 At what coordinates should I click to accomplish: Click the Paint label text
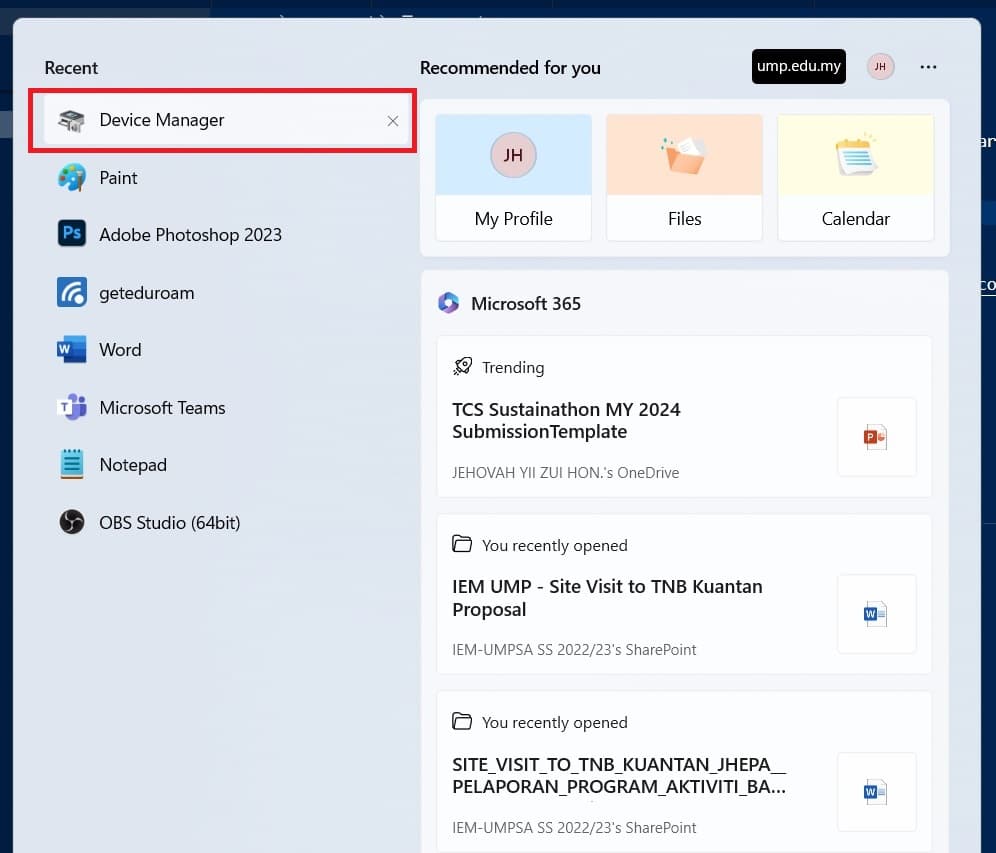tap(118, 178)
